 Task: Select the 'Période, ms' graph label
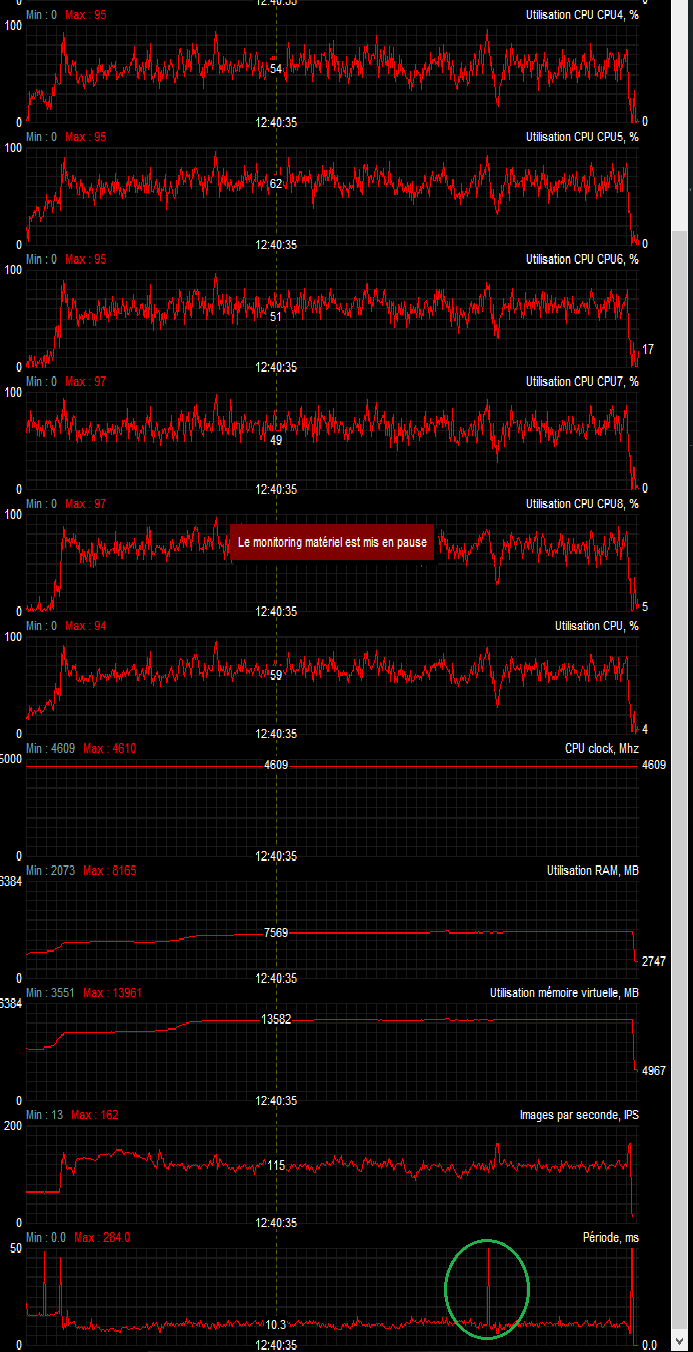pos(610,1237)
